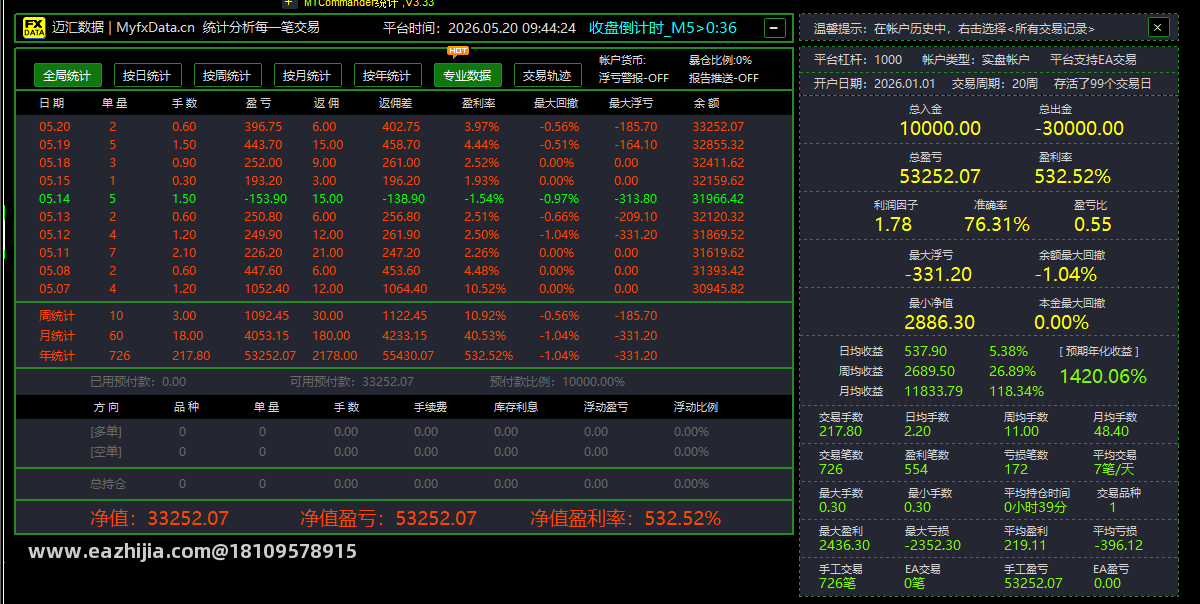Screen dimensions: 1200x604
Task: Click the [空单] positions row
Action: (404, 451)
